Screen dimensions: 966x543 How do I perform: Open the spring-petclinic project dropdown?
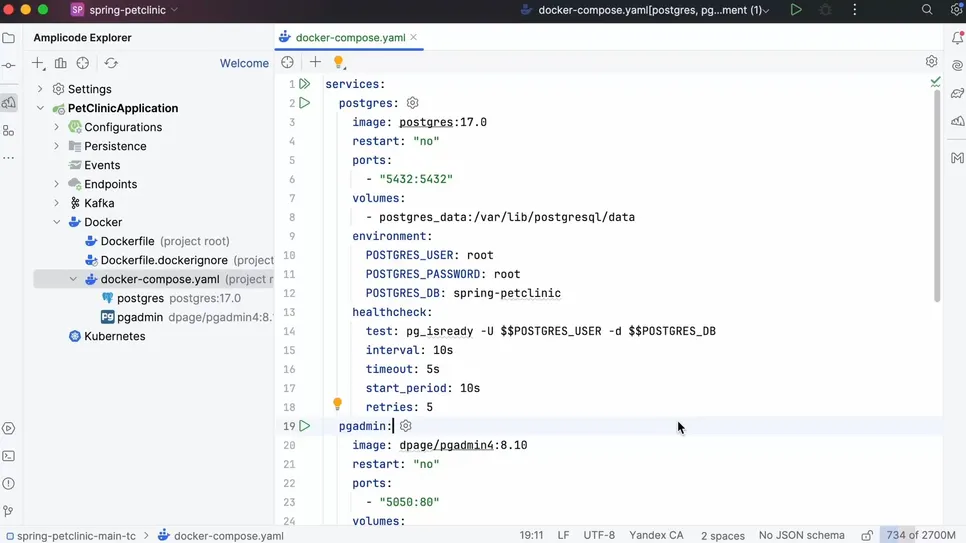(124, 10)
